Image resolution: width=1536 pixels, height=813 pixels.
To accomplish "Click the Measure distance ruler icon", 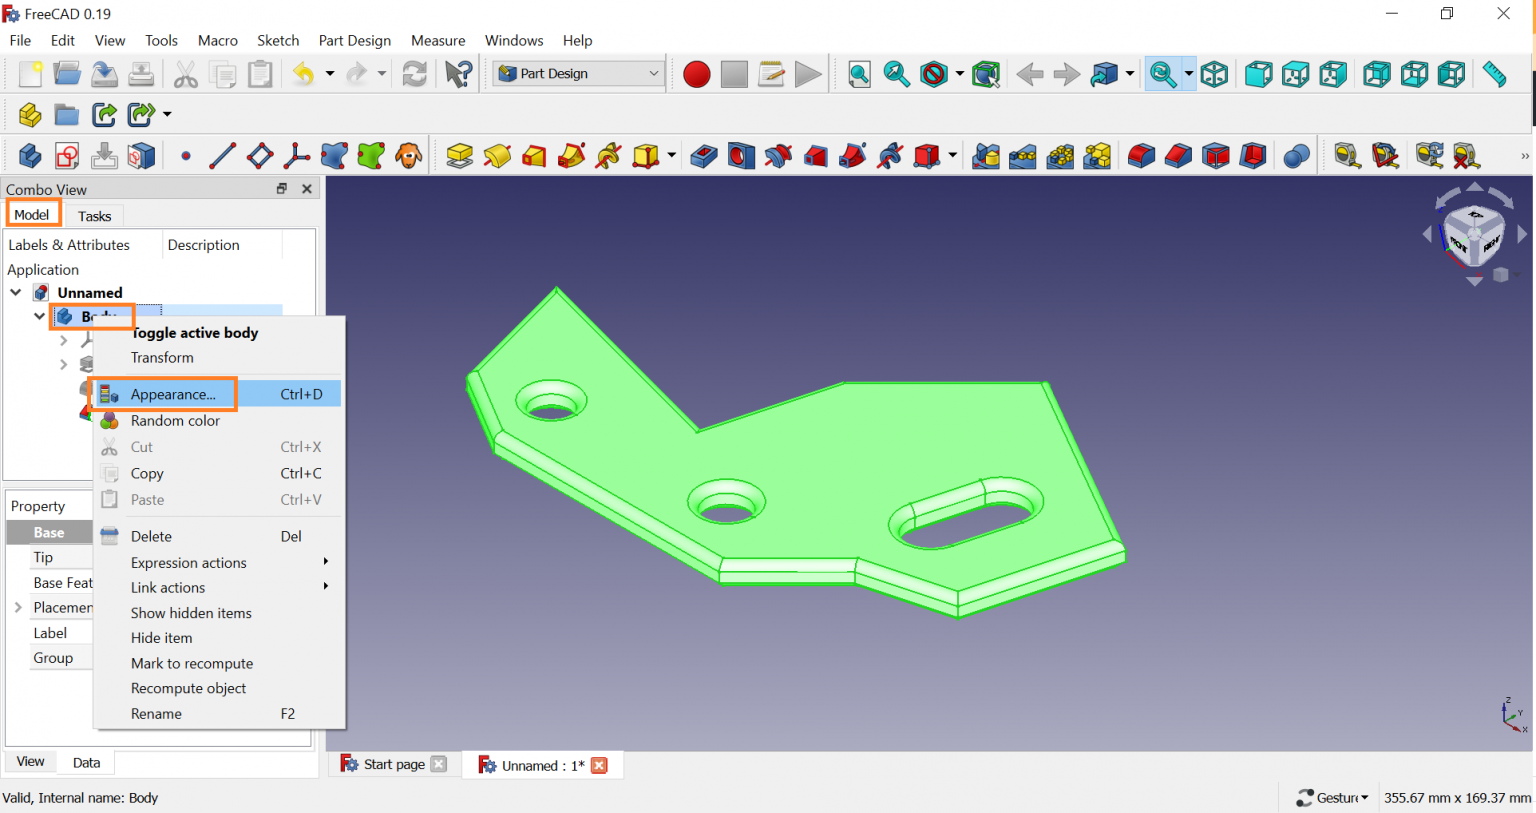I will (1494, 75).
